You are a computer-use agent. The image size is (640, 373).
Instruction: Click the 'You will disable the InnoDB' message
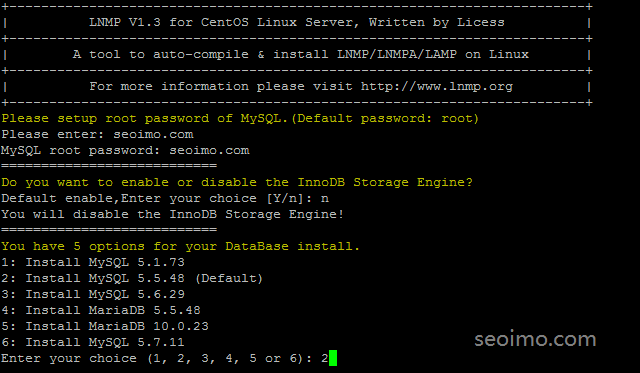pos(173,214)
